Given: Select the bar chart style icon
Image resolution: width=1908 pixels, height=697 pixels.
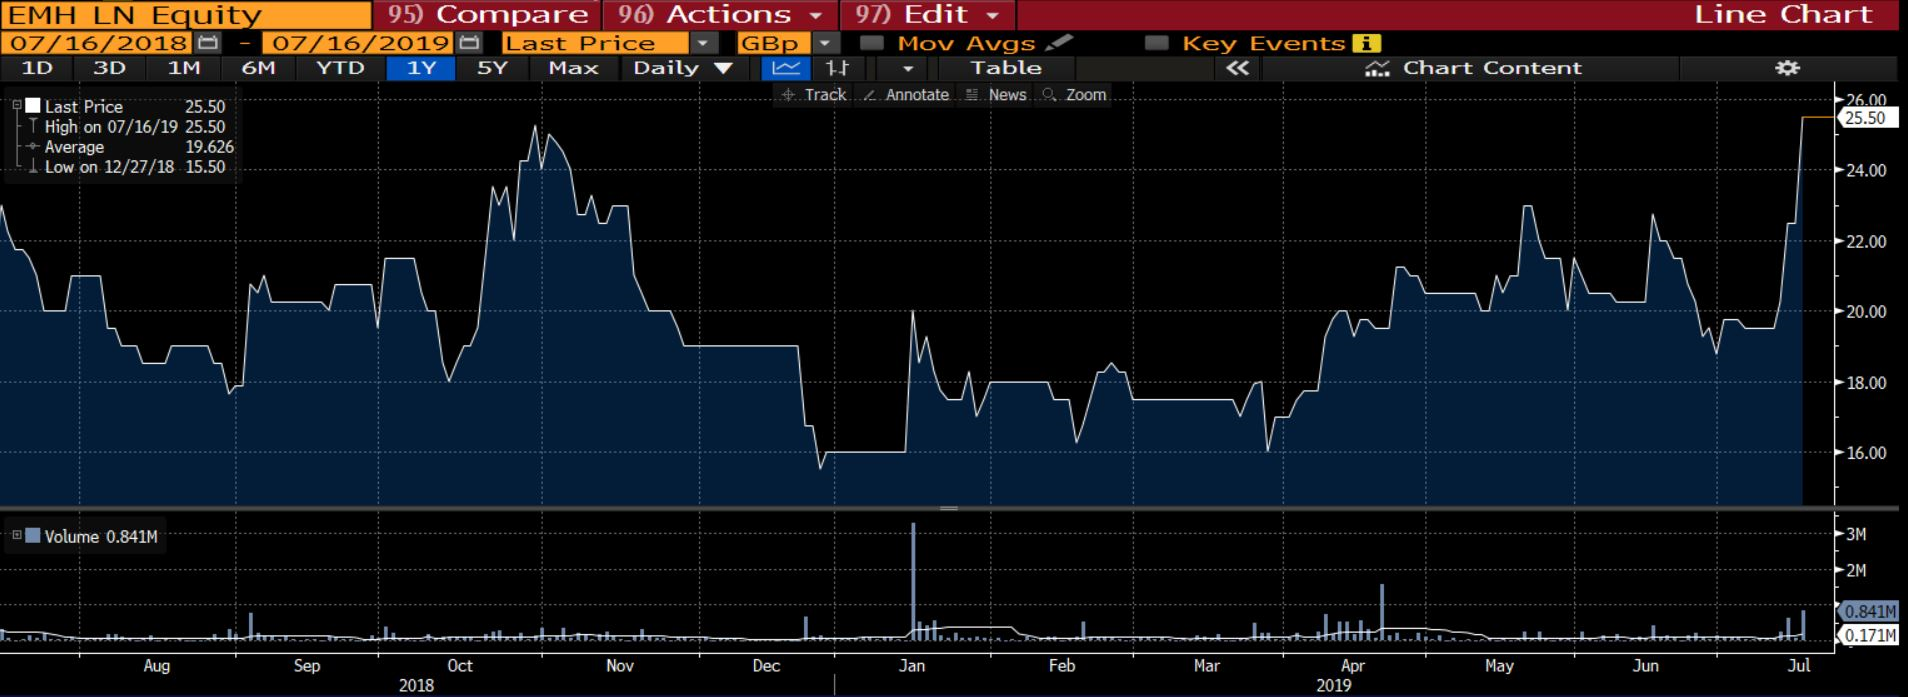Looking at the screenshot, I should click(x=837, y=68).
